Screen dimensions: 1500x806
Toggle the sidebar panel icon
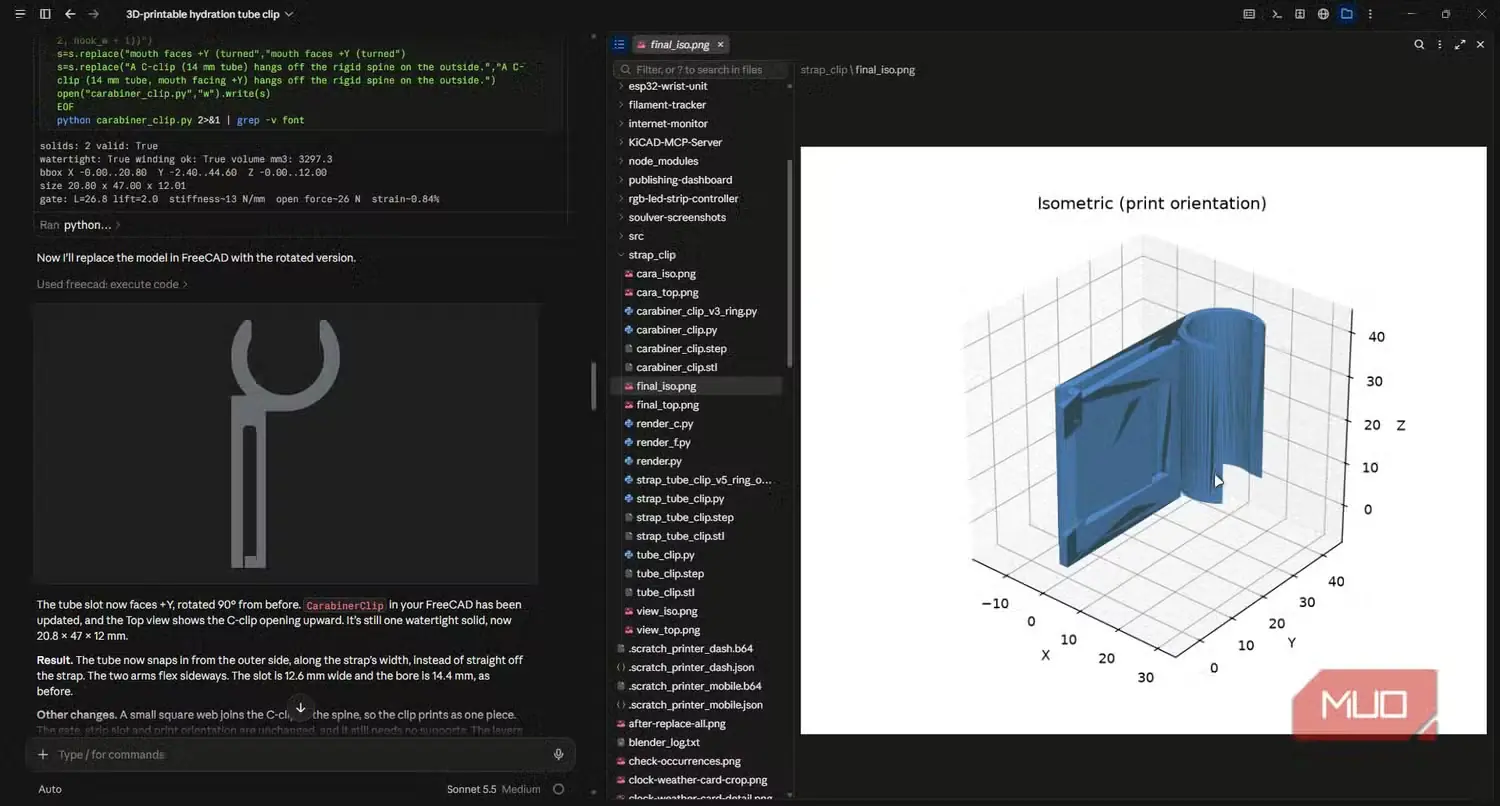(x=45, y=14)
